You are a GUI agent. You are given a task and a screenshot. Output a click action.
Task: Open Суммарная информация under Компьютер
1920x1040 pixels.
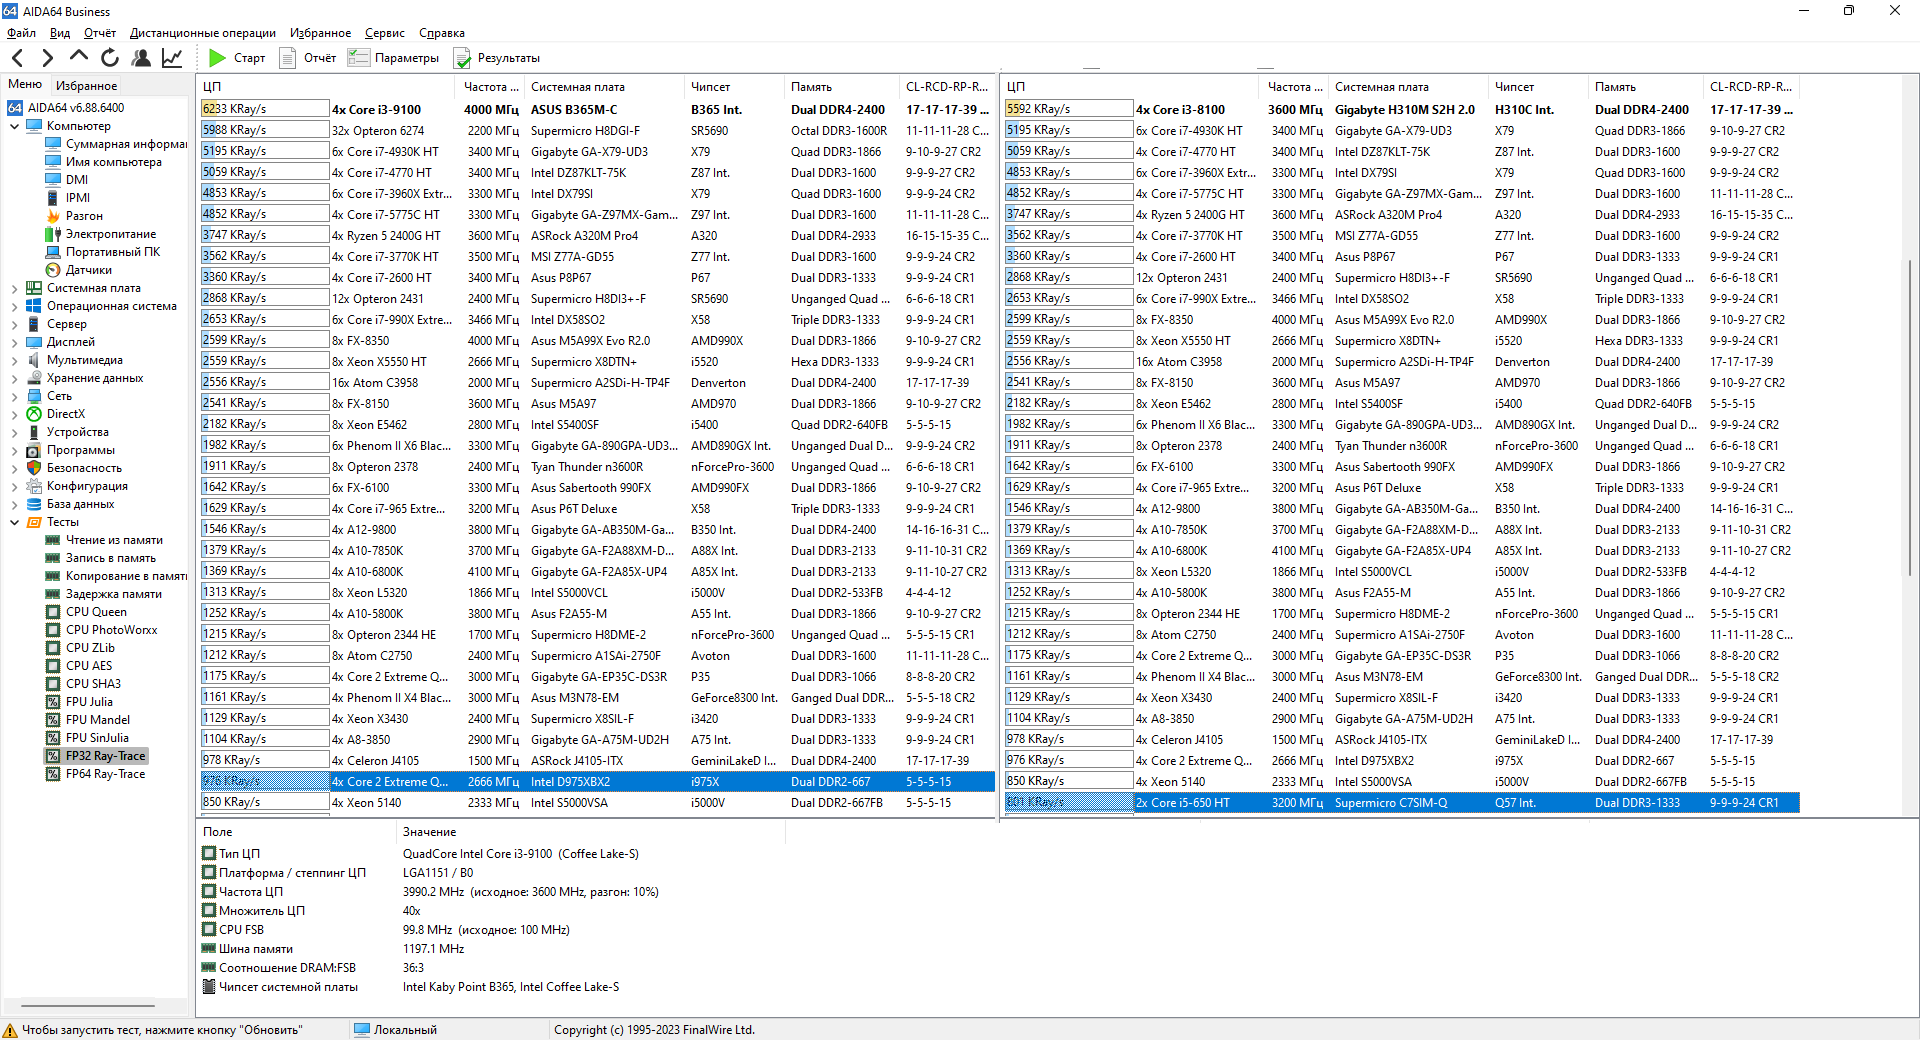[116, 144]
